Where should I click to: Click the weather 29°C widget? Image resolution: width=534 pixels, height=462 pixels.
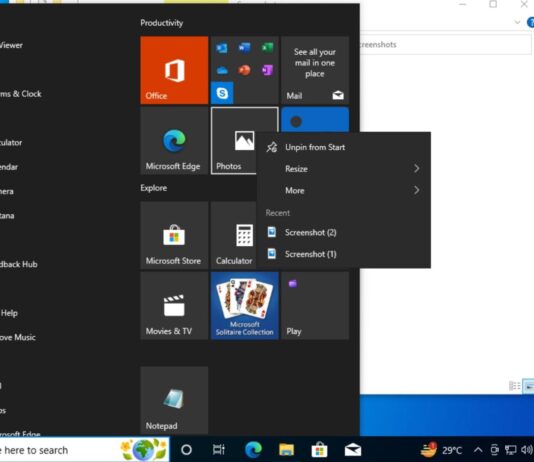tap(441, 450)
